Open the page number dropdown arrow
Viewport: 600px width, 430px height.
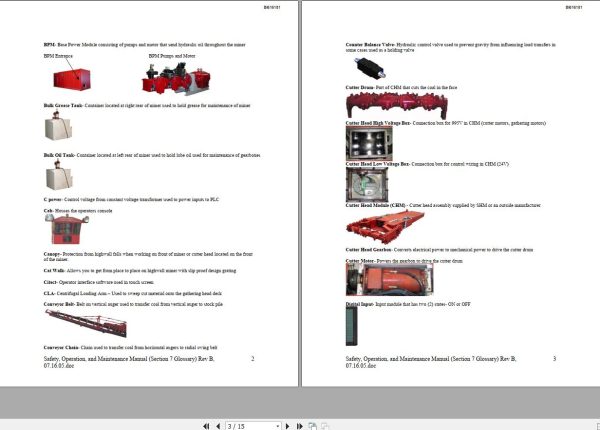point(278,426)
